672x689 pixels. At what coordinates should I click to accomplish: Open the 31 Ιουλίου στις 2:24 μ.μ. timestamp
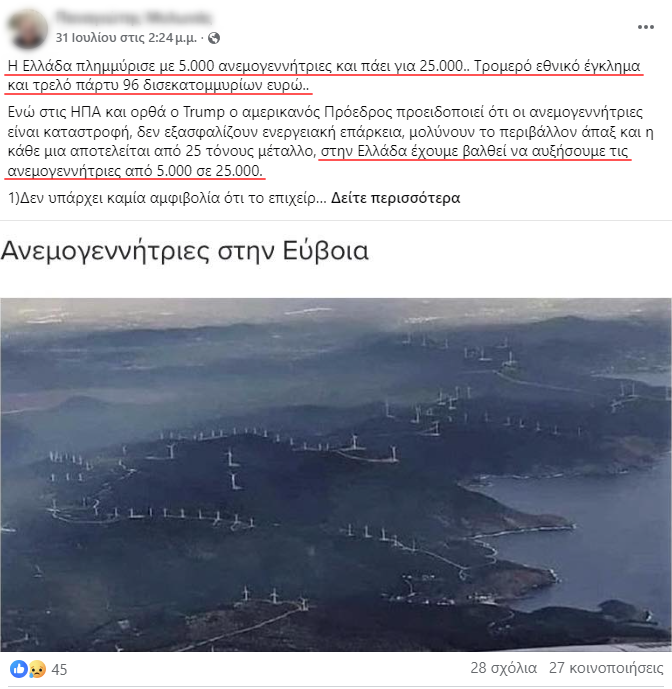coord(126,38)
